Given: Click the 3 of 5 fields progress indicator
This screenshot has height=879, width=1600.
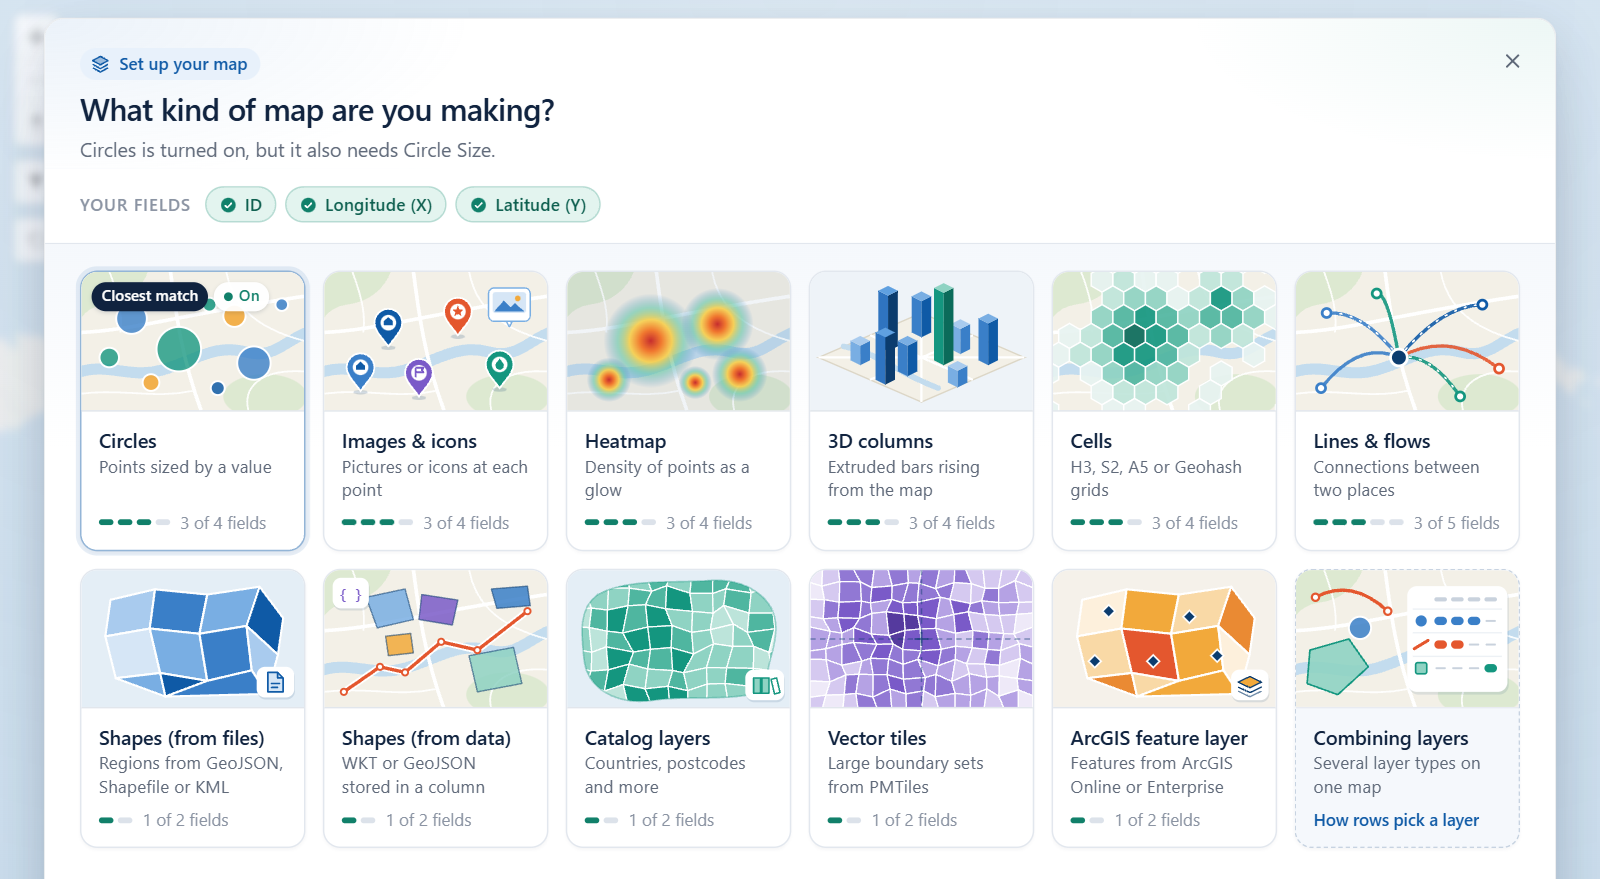Looking at the screenshot, I should (1407, 523).
